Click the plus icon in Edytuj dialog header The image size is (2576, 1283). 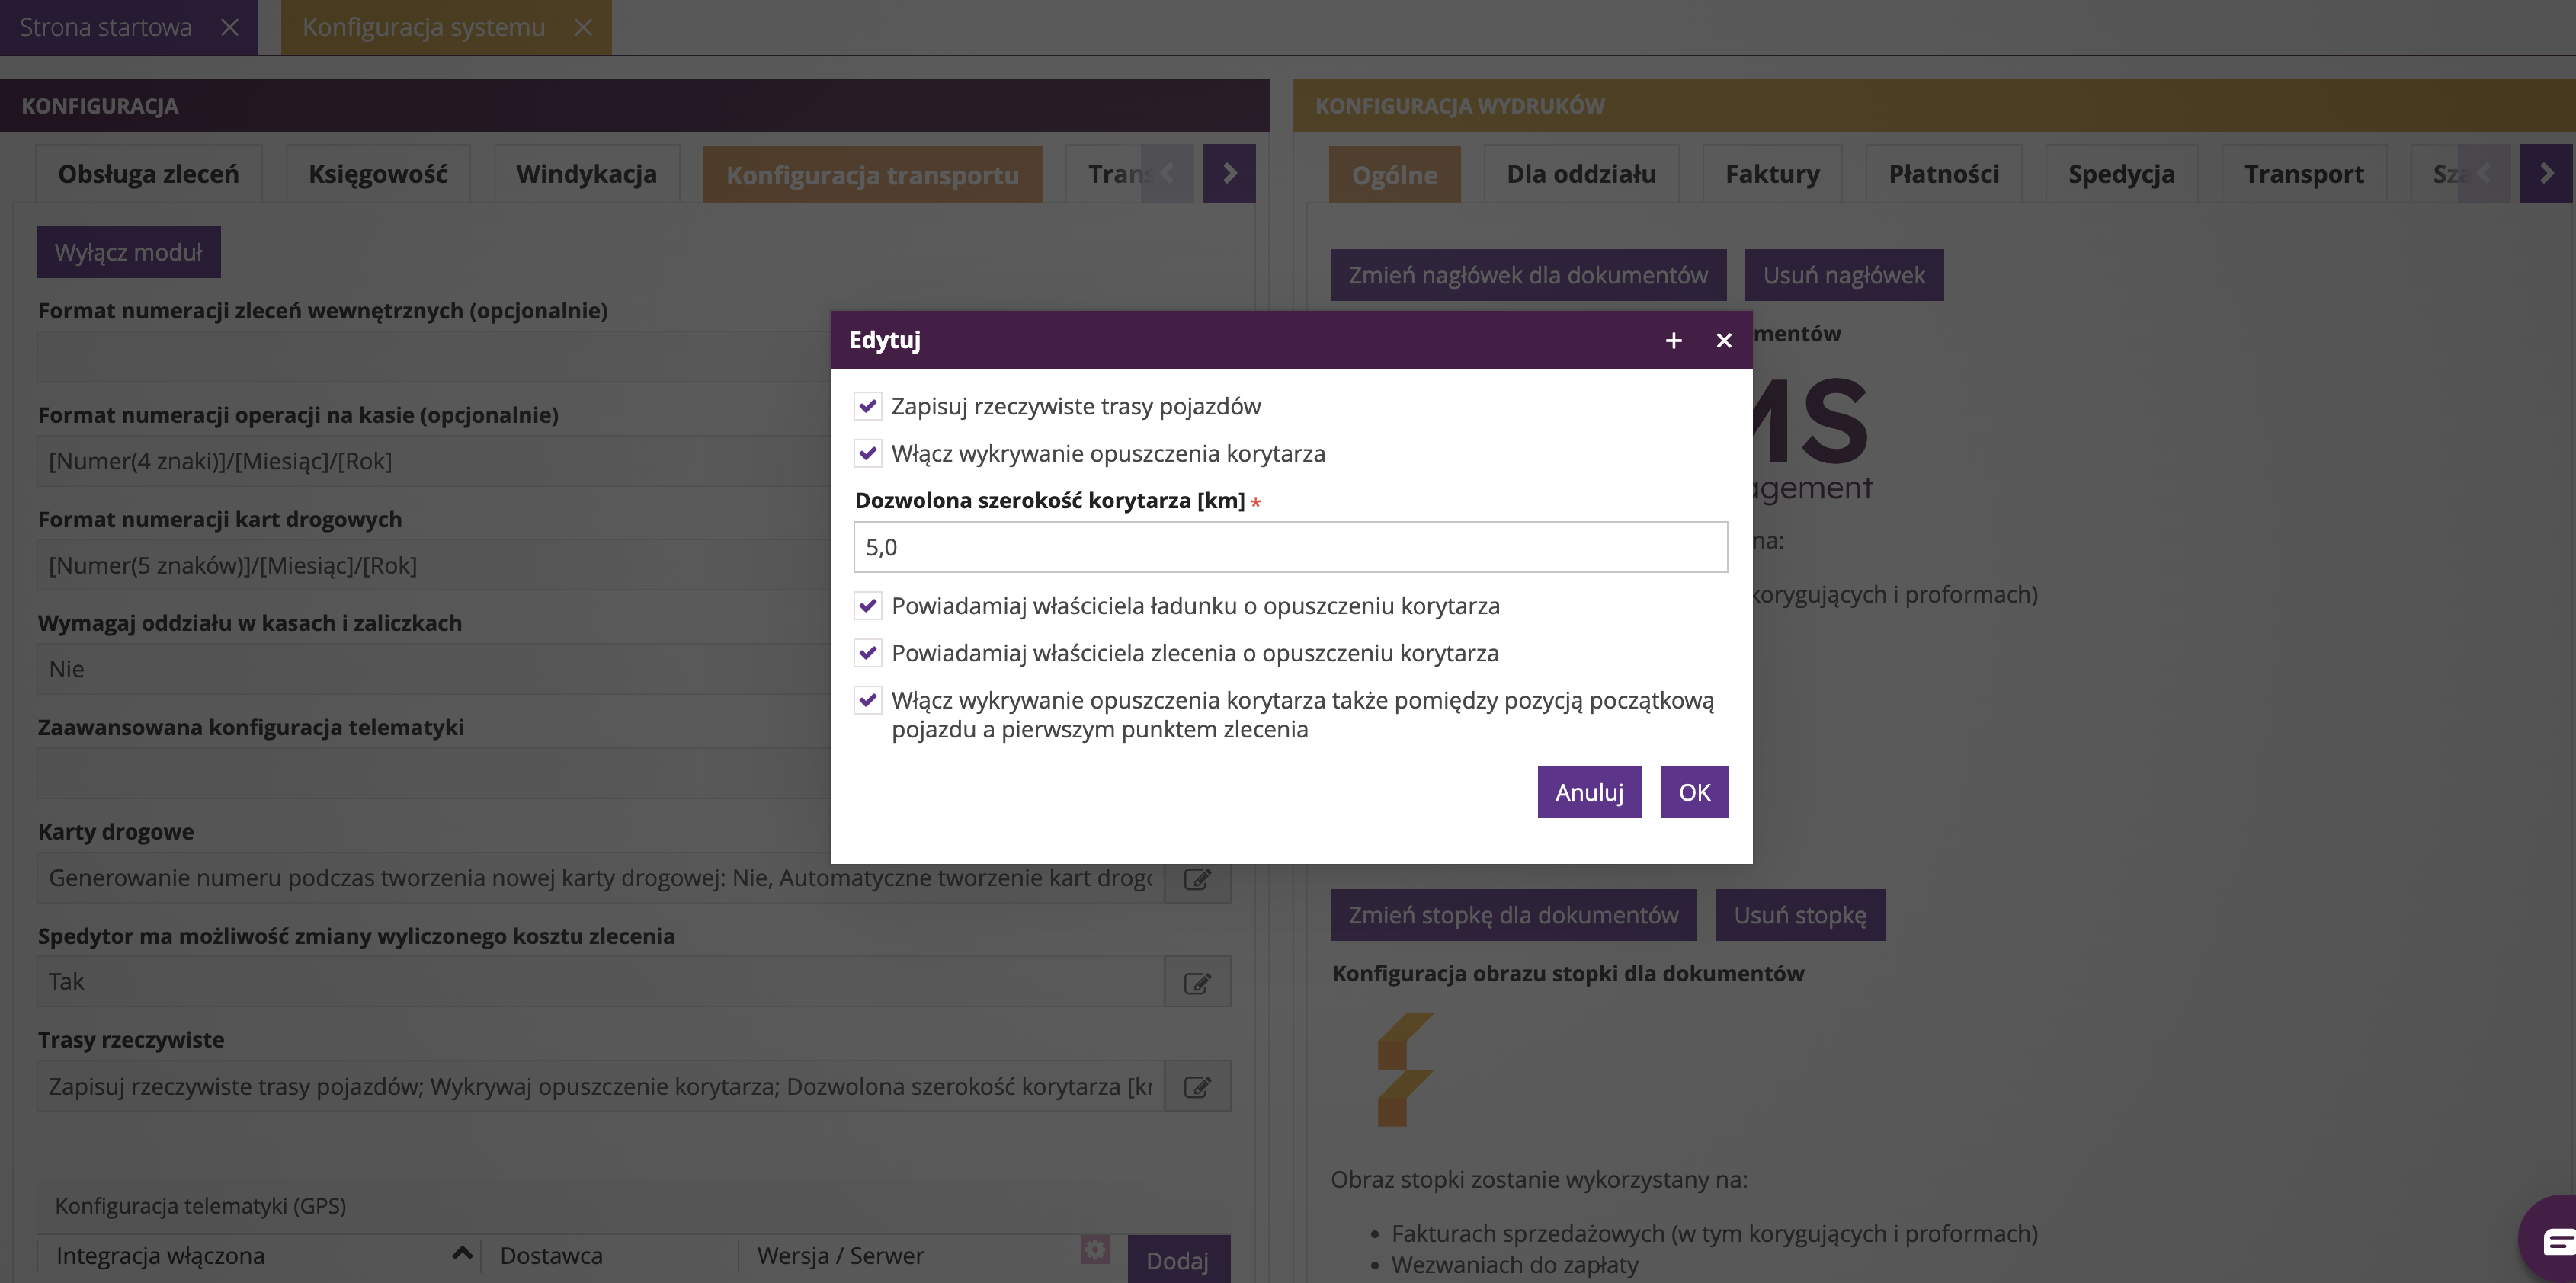coord(1673,341)
